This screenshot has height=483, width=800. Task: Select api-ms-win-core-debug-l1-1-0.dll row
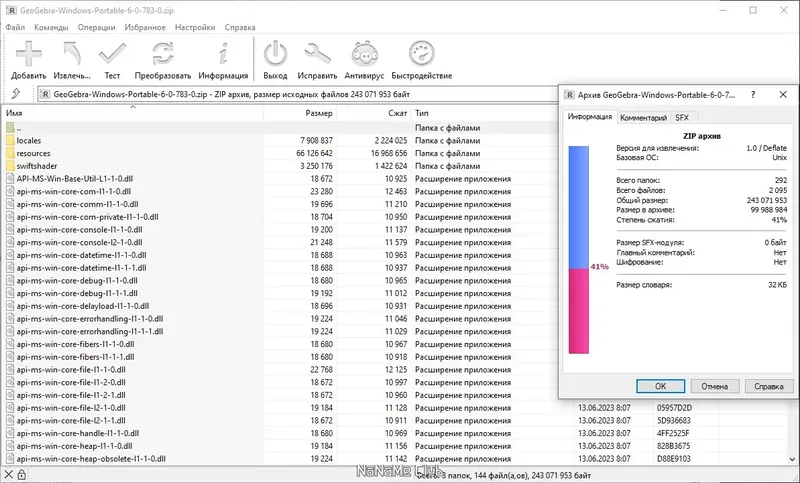[281, 281]
